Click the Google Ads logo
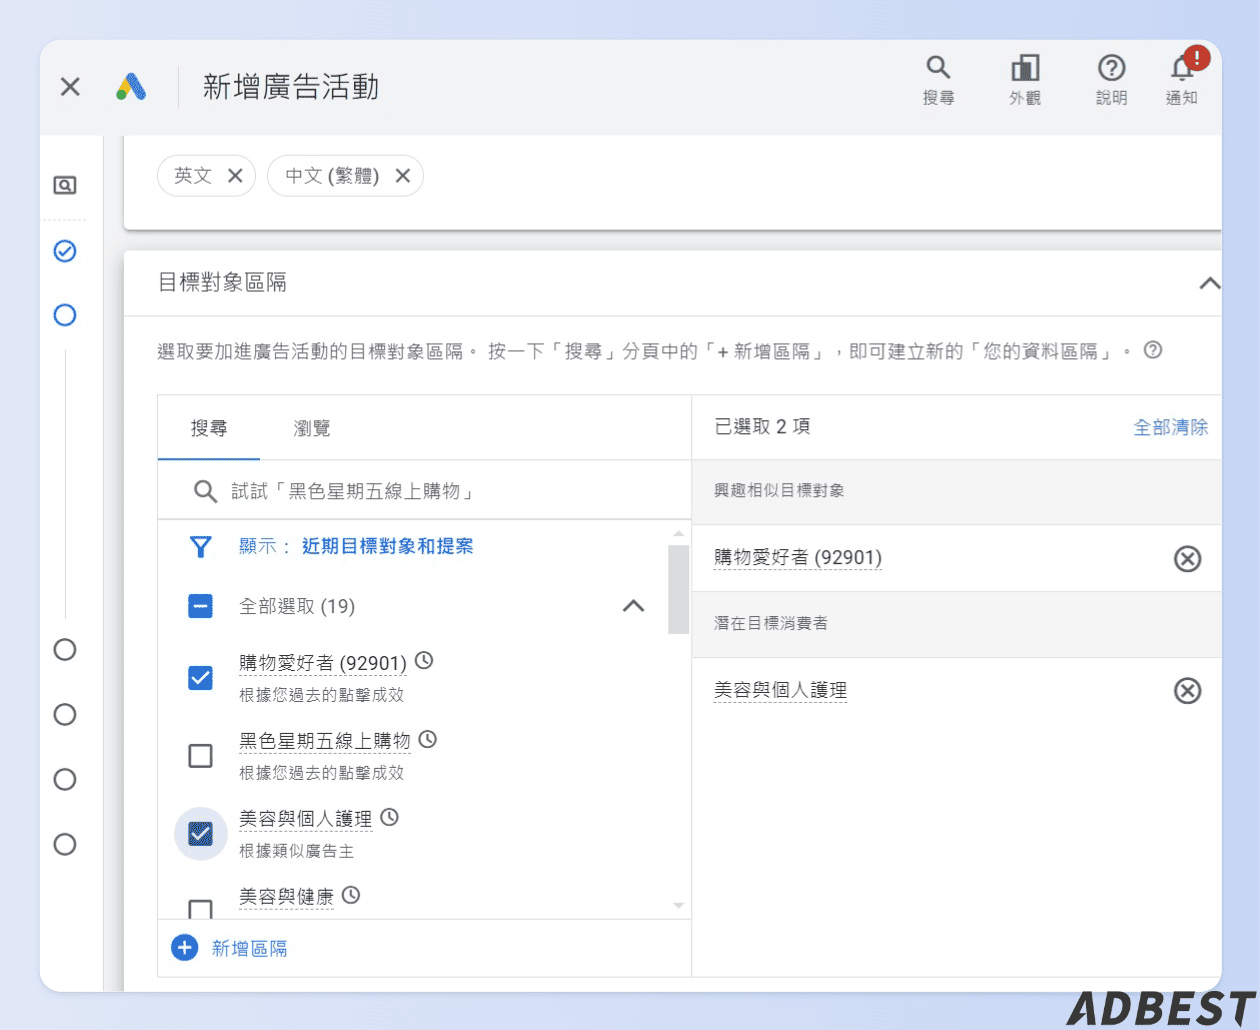This screenshot has height=1030, width=1260. point(133,86)
